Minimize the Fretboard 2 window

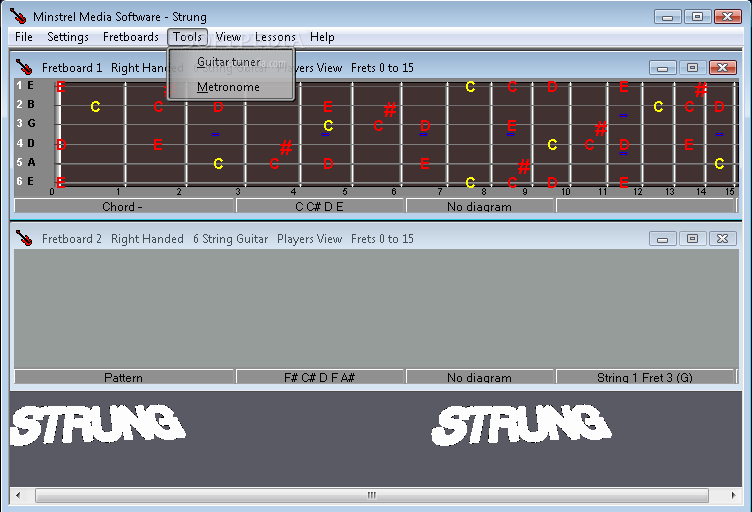[x=662, y=239]
